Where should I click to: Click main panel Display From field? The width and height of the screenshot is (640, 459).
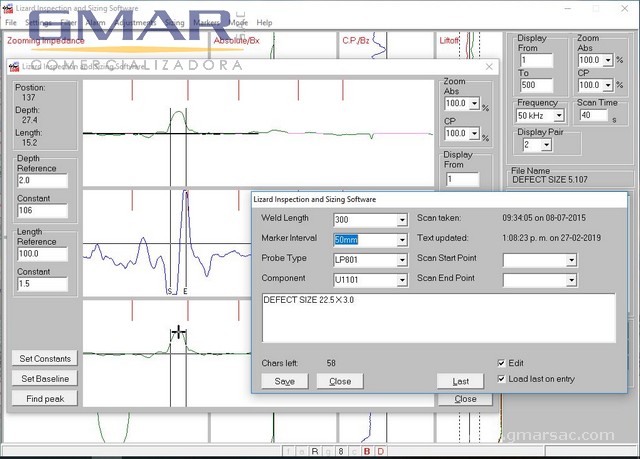tap(536, 60)
